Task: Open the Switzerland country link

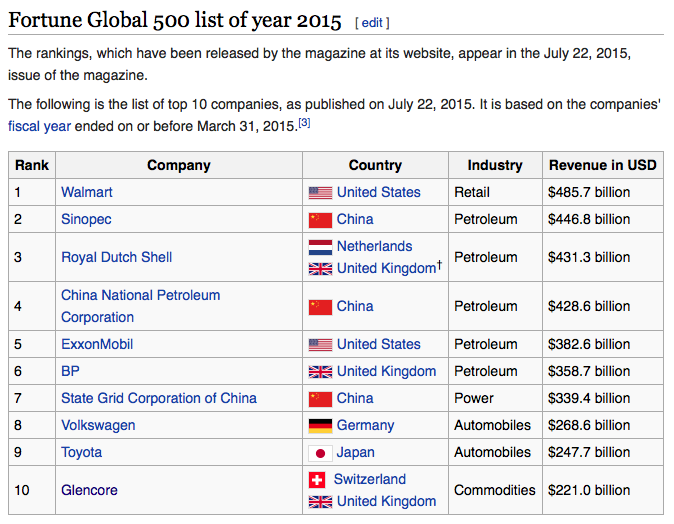Action: click(370, 479)
